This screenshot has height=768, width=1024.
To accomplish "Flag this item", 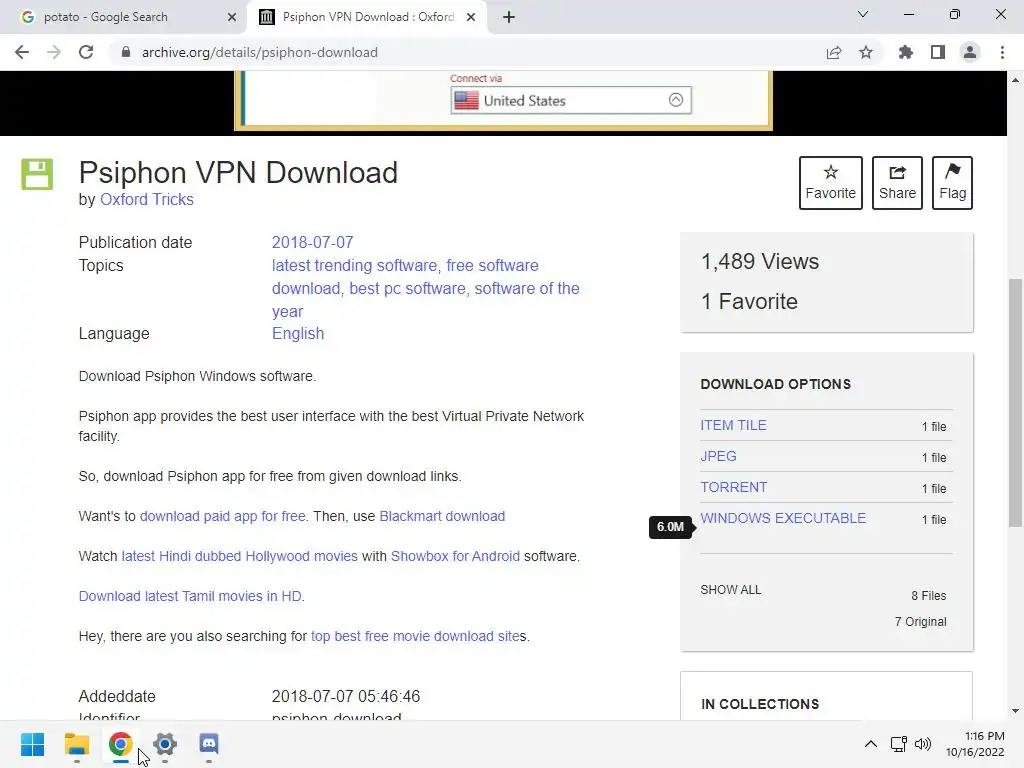I will 952,183.
